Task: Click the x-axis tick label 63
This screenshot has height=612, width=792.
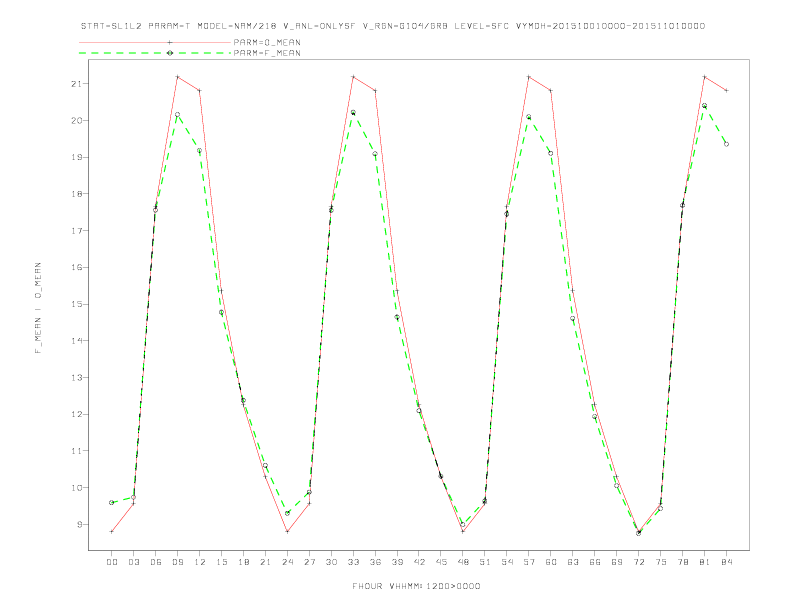Action: point(573,562)
